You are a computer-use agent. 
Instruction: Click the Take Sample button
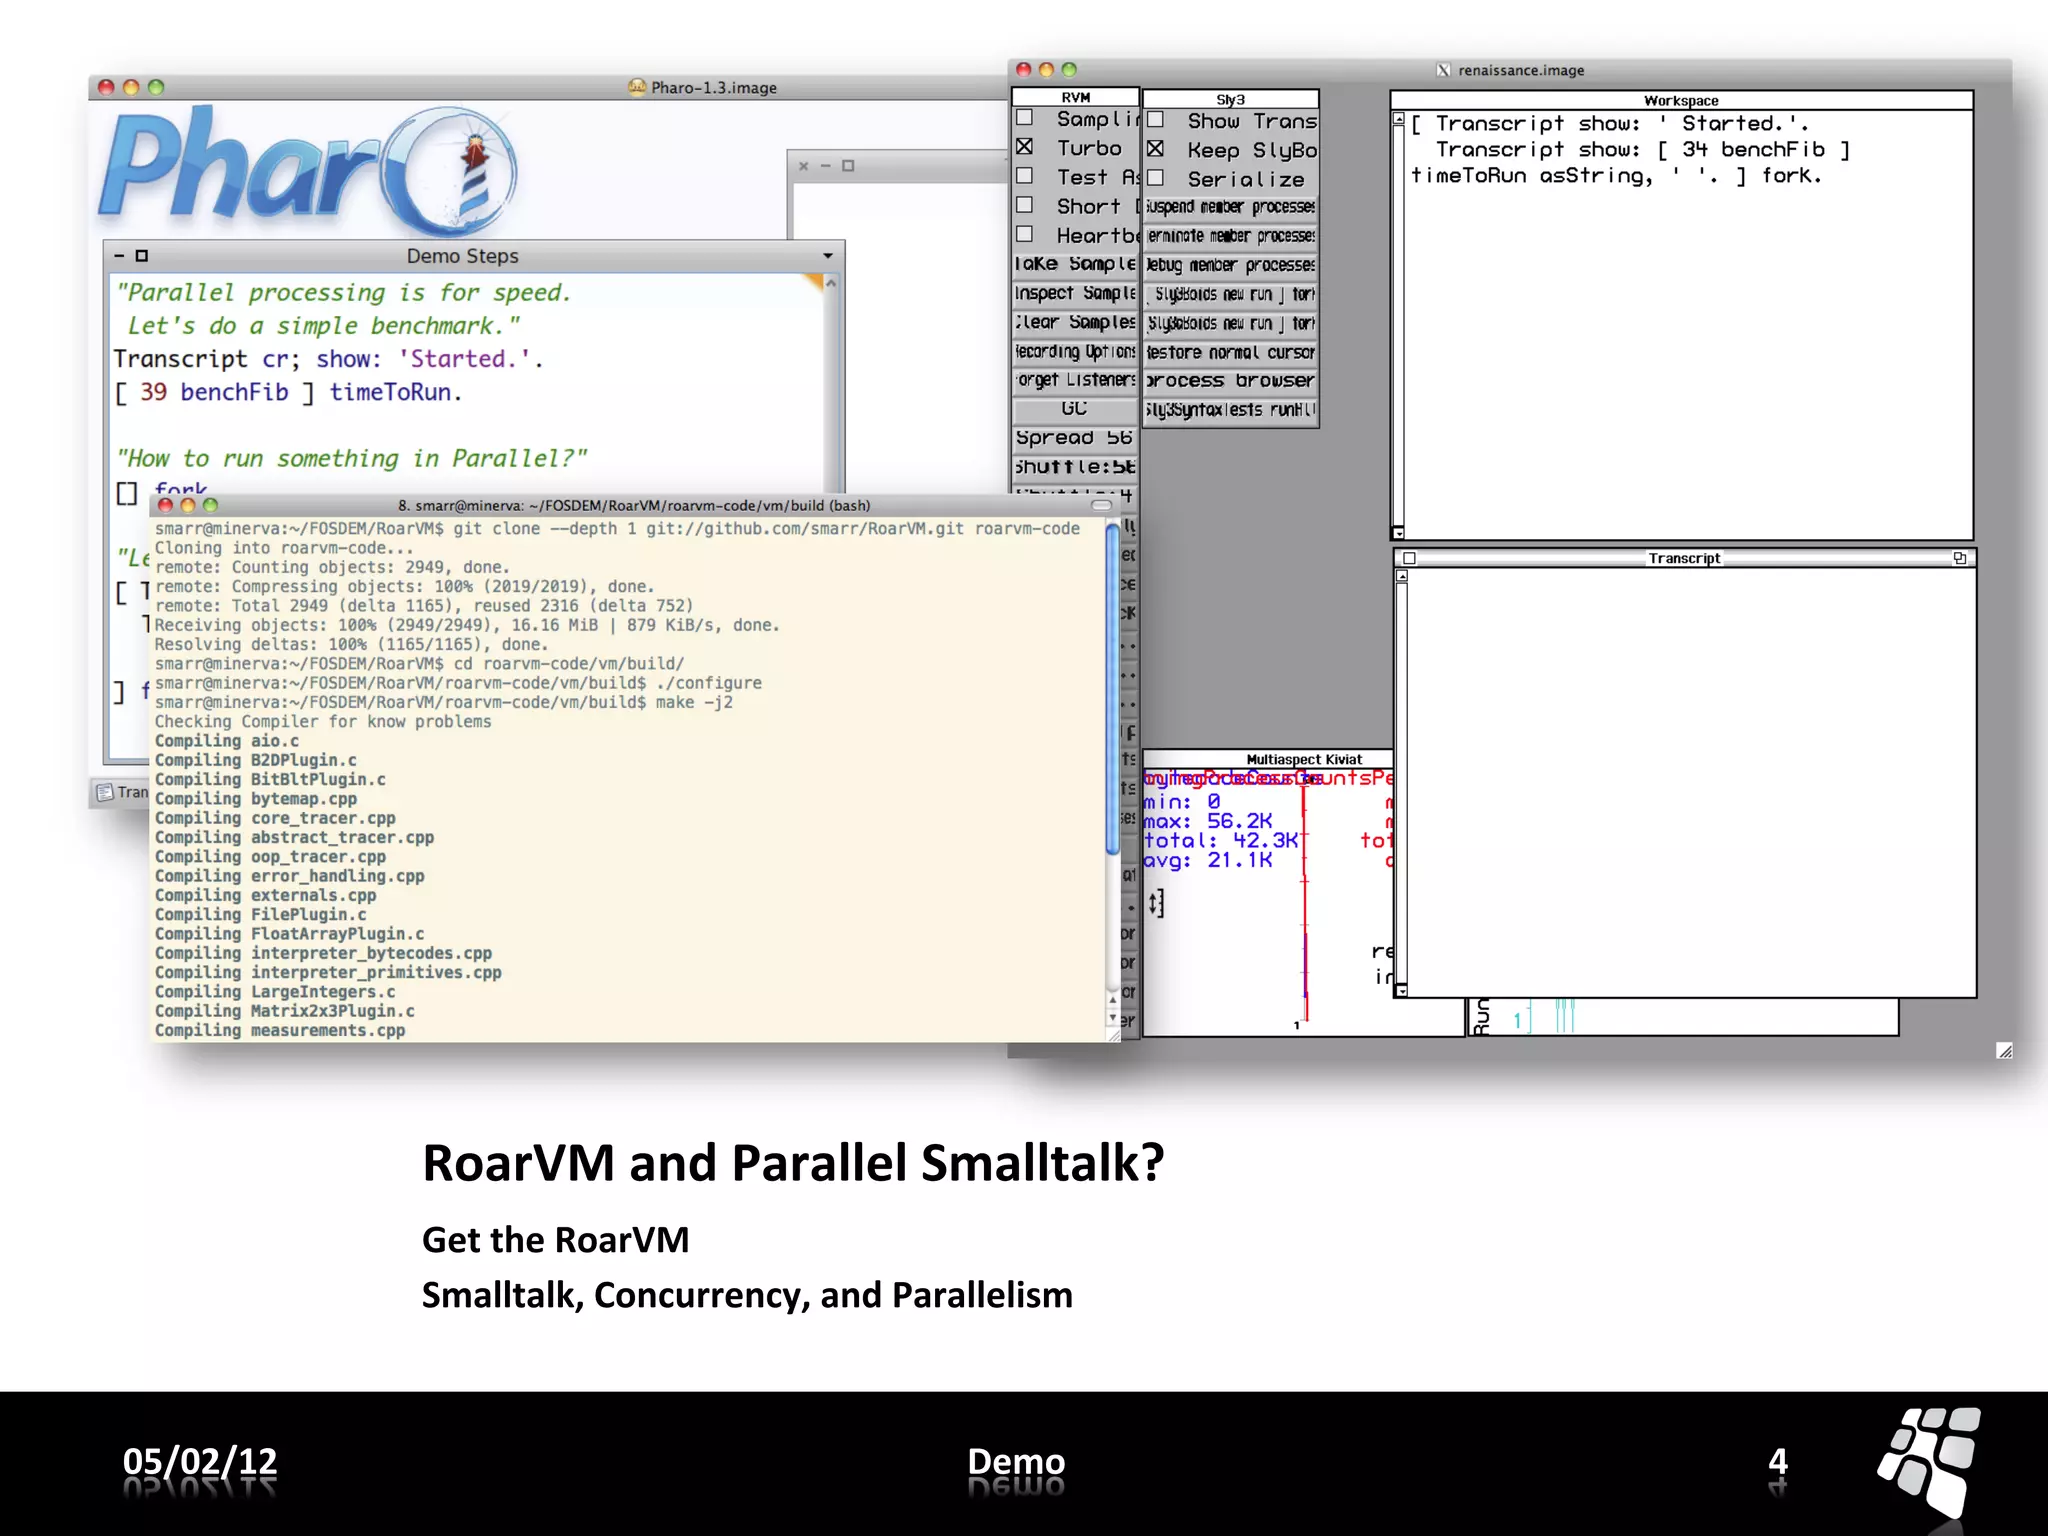point(1075,264)
